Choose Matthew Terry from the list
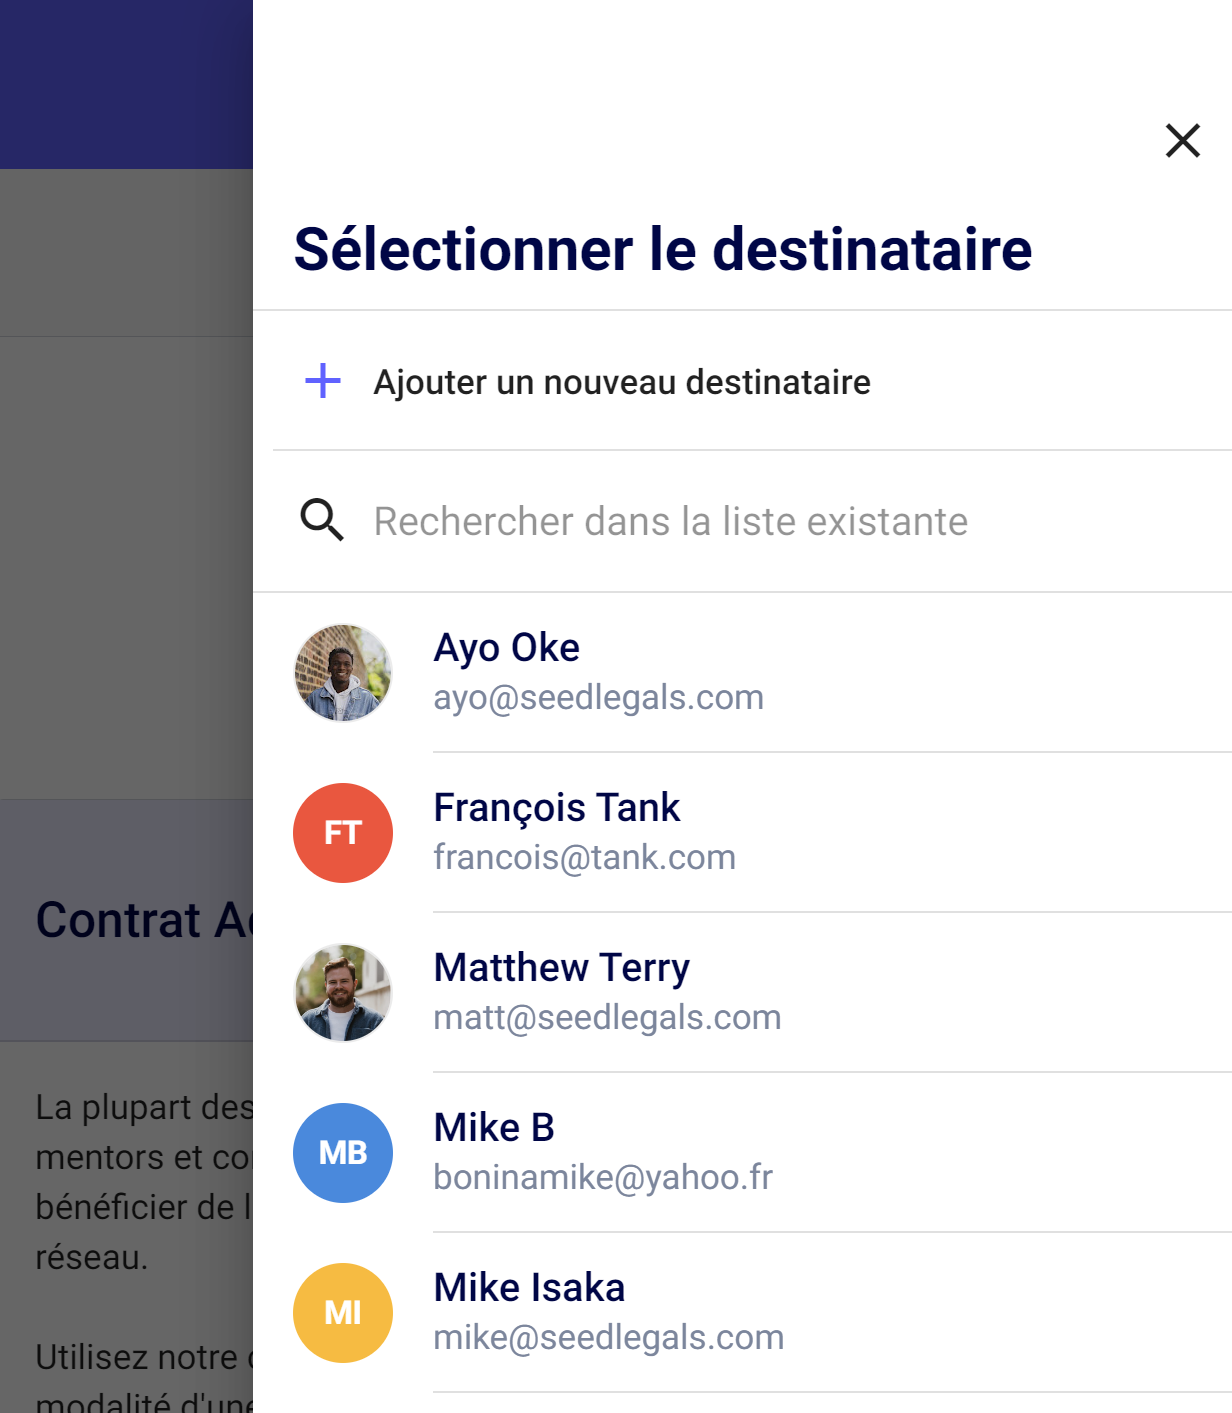1232x1413 pixels. pyautogui.click(x=561, y=968)
